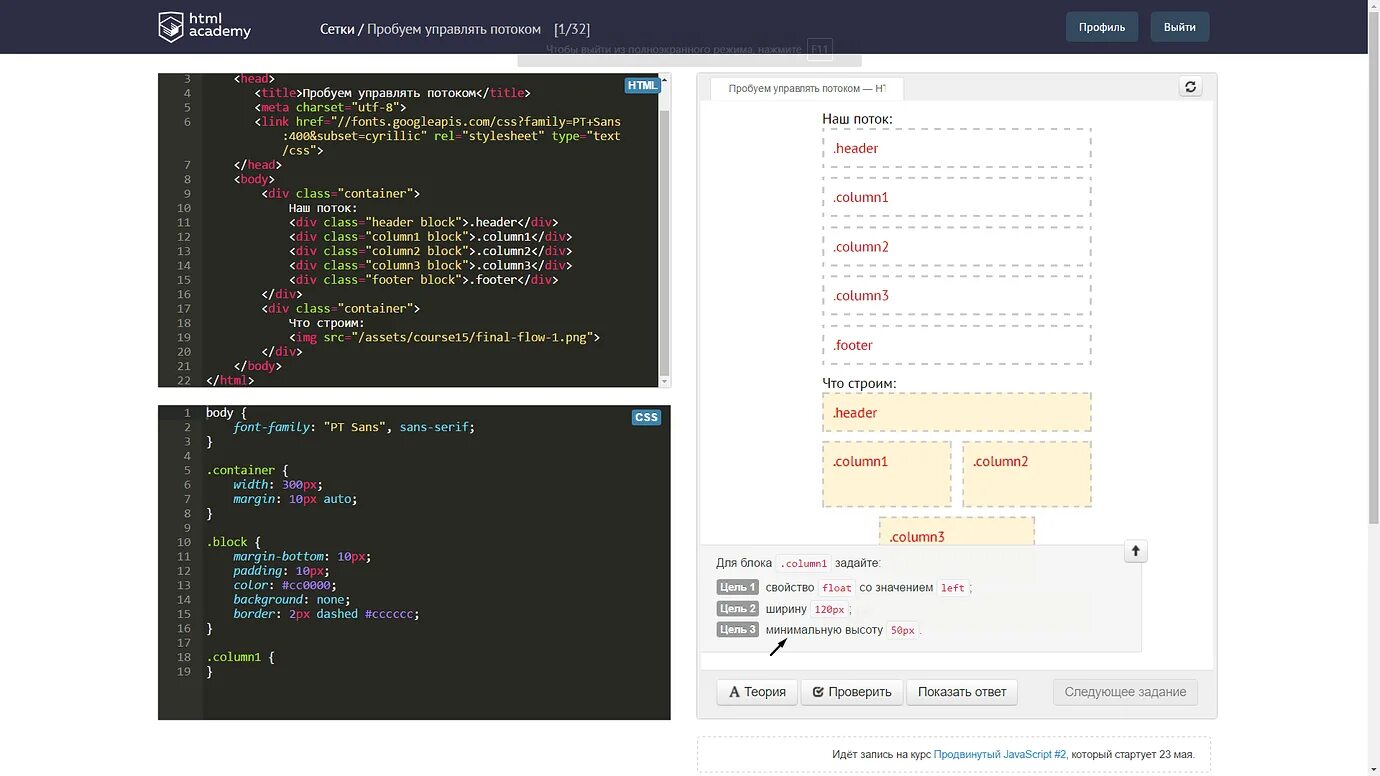Image resolution: width=1380 pixels, height=776 pixels.
Task: Select the preview tab Пробуем управлять потоком
Action: [x=806, y=88]
